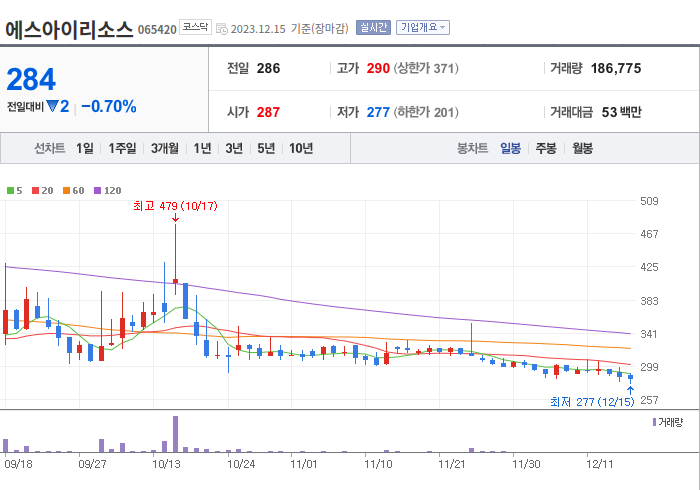The width and height of the screenshot is (700, 490).
Task: Click the calendar icon before the date
Action: pos(222,29)
